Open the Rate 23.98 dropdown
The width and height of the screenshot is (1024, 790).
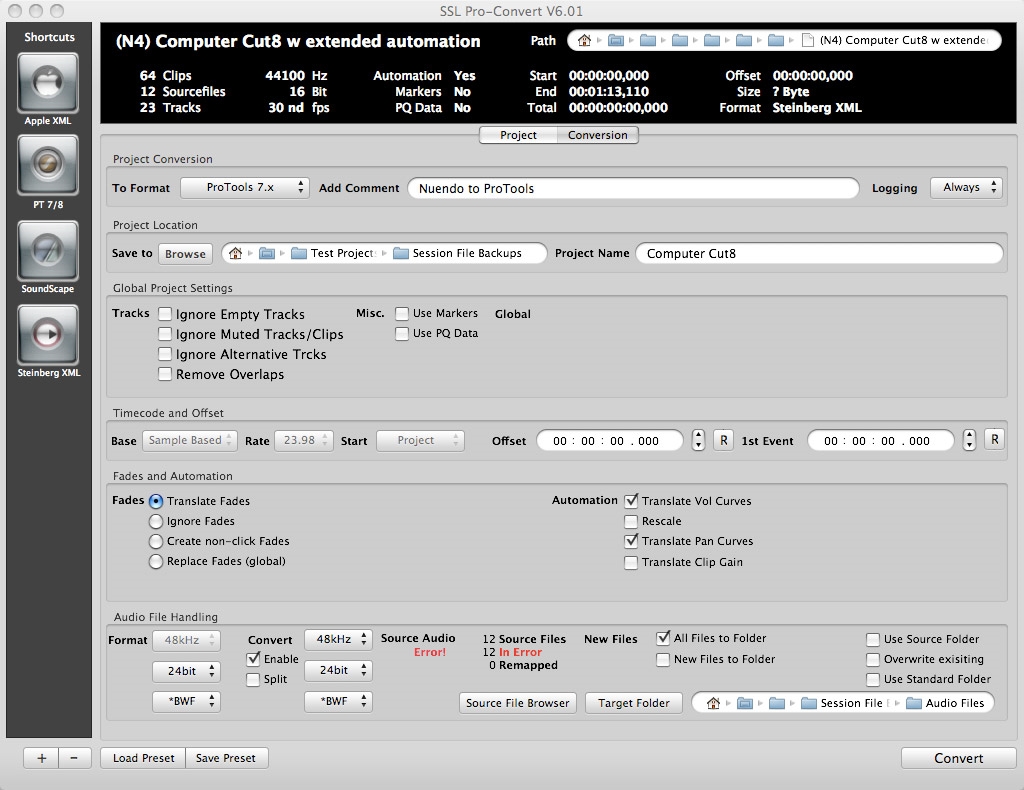tap(304, 441)
